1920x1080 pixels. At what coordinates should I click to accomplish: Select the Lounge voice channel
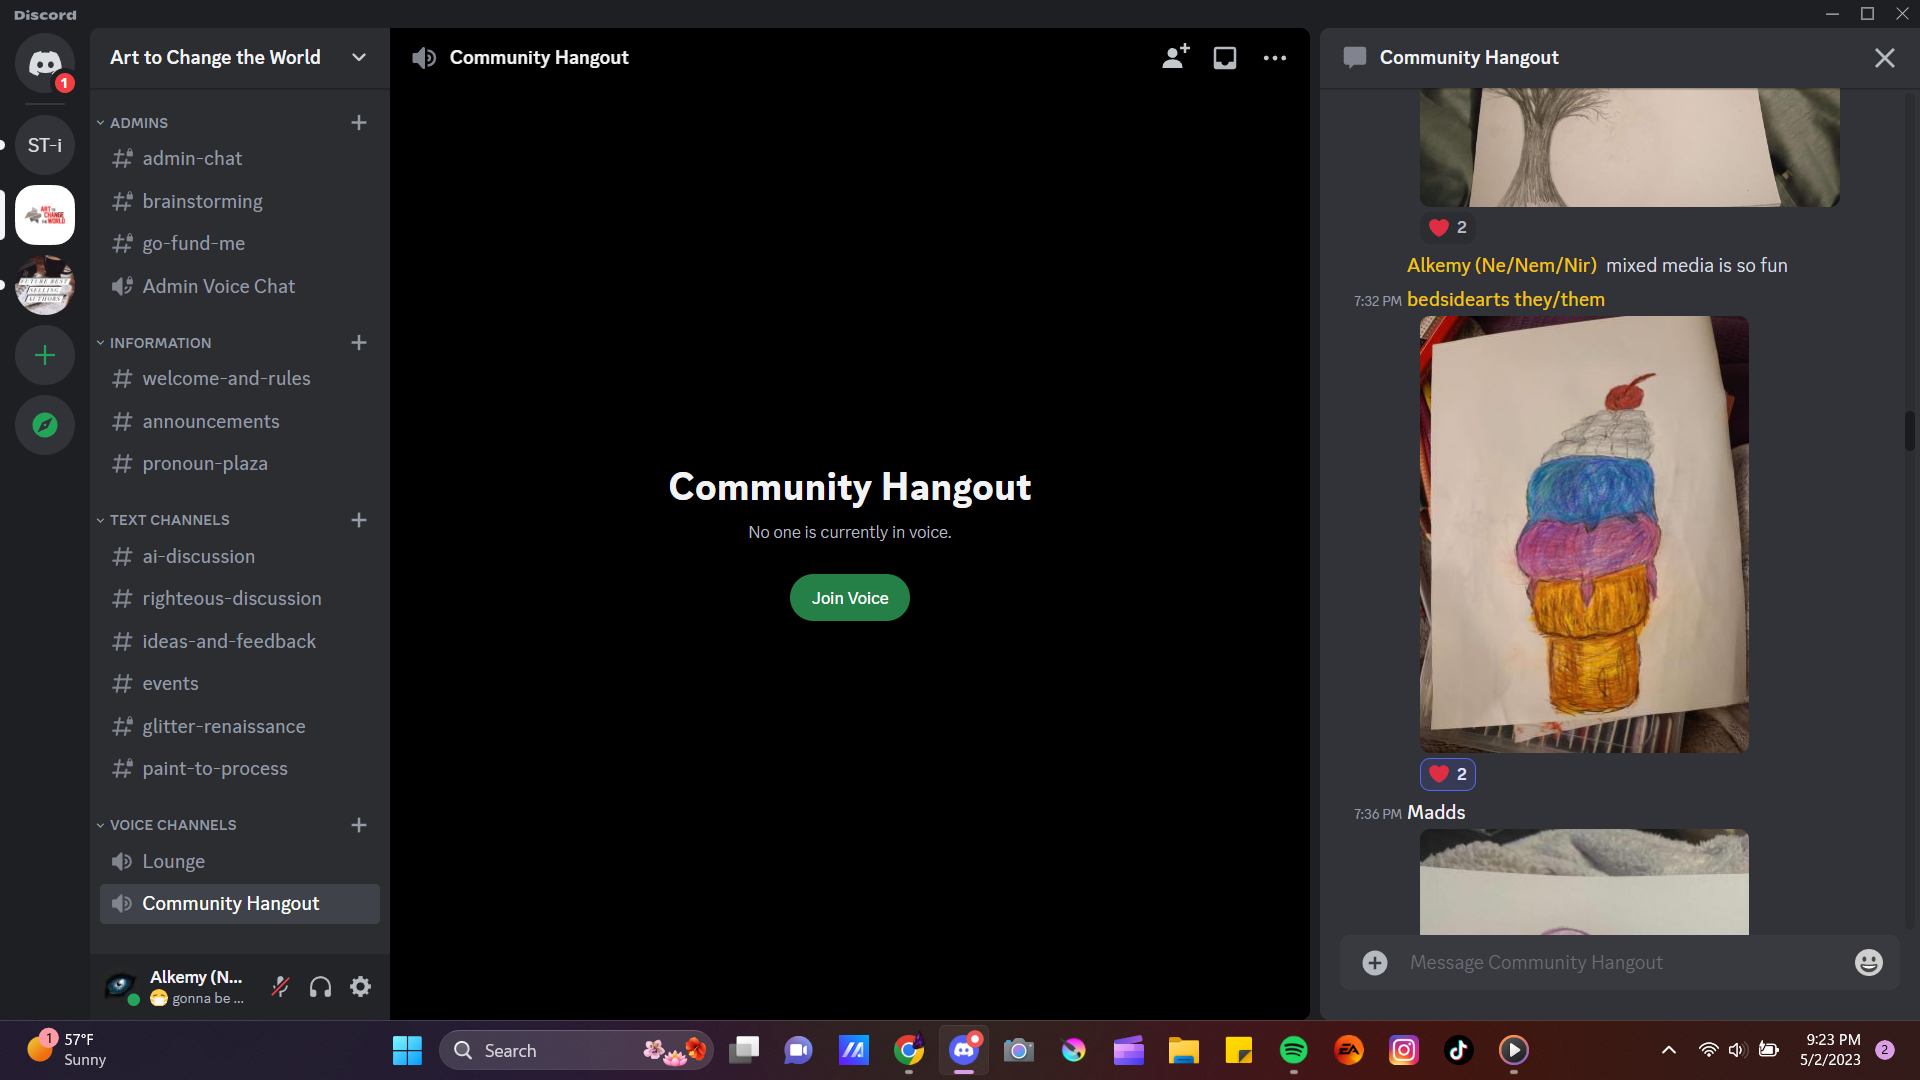coord(173,862)
